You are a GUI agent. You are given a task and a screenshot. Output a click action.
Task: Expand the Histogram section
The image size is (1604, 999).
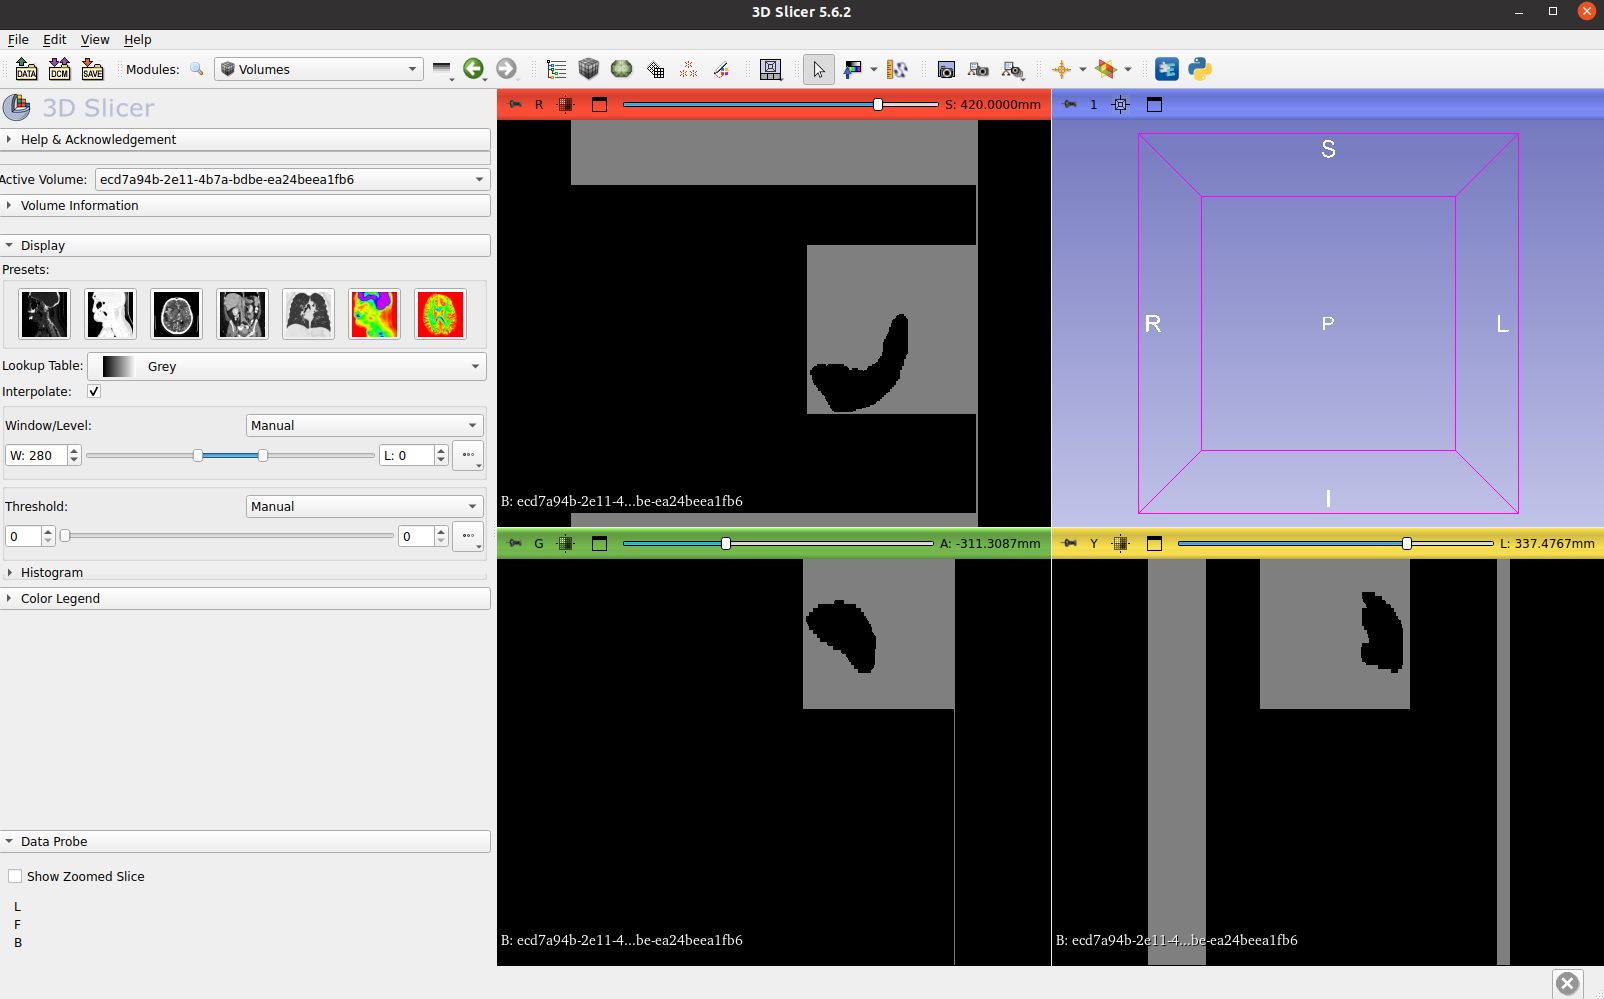246,572
